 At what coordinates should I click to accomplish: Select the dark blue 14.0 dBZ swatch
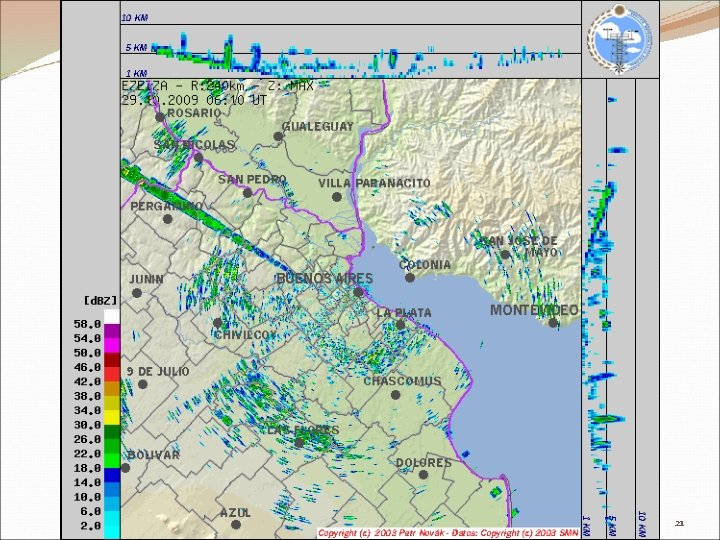pyautogui.click(x=112, y=475)
